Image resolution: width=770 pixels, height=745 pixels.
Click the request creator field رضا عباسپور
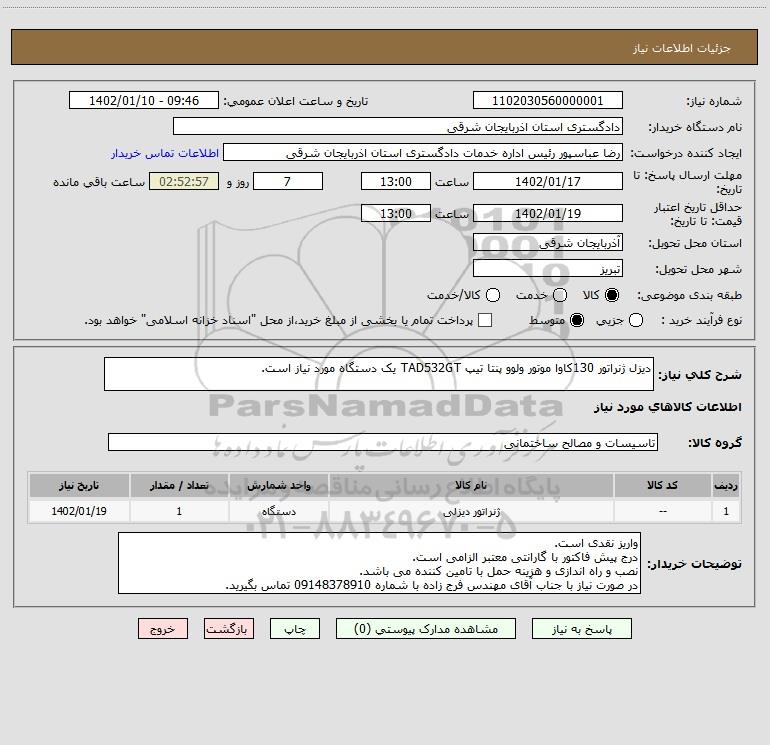423,153
